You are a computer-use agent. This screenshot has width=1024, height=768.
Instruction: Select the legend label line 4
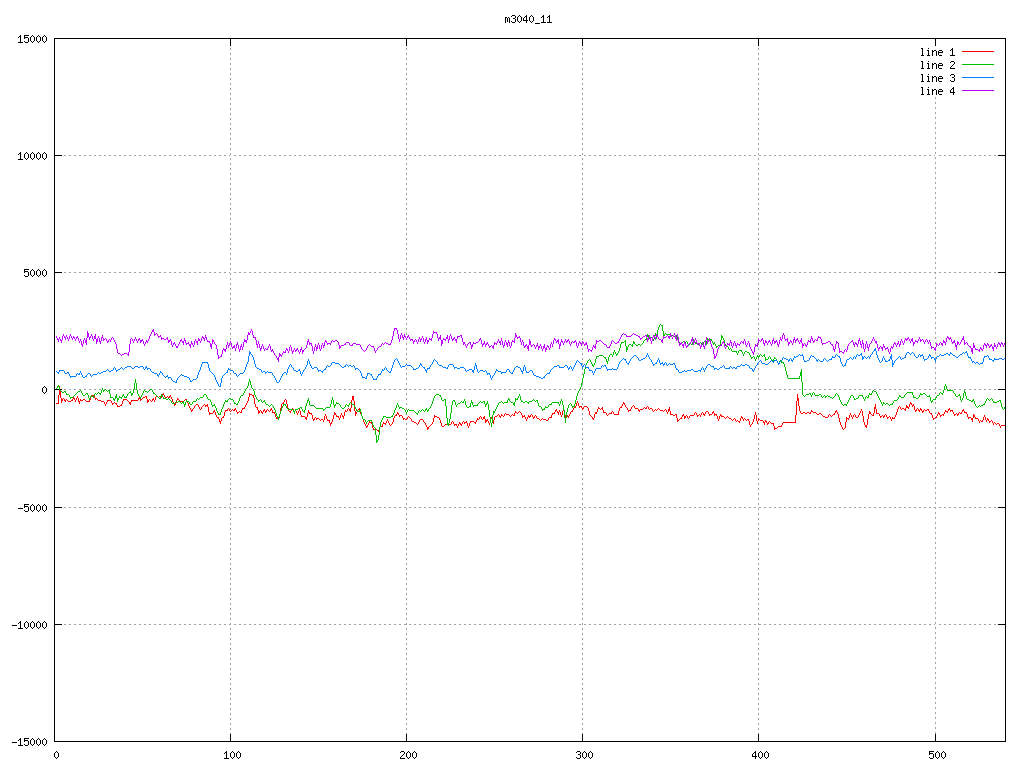(937, 91)
